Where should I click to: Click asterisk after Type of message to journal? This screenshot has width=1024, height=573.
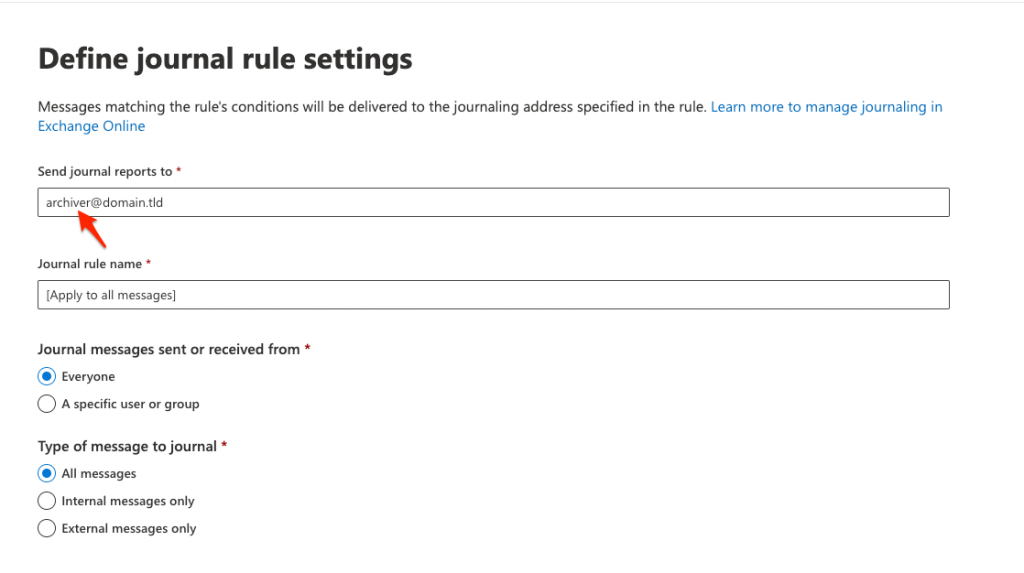224,445
